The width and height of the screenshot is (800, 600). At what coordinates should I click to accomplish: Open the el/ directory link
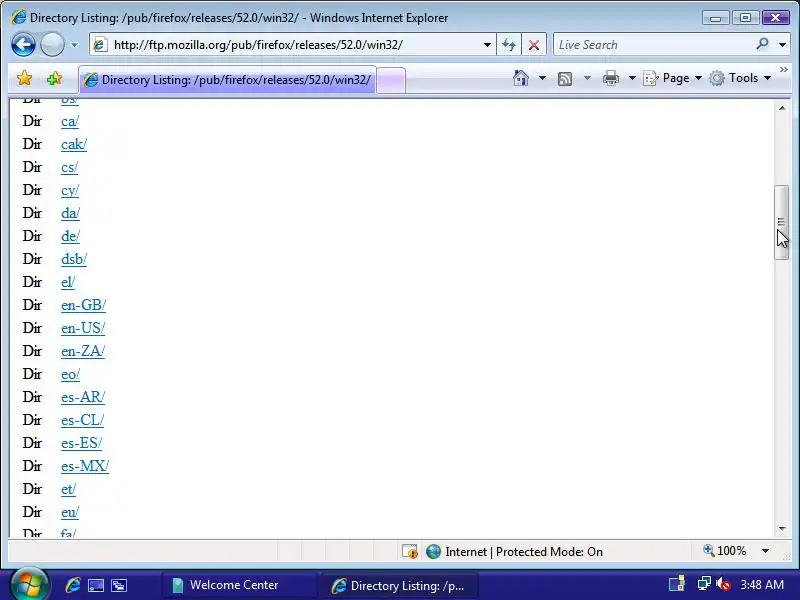[x=68, y=282]
